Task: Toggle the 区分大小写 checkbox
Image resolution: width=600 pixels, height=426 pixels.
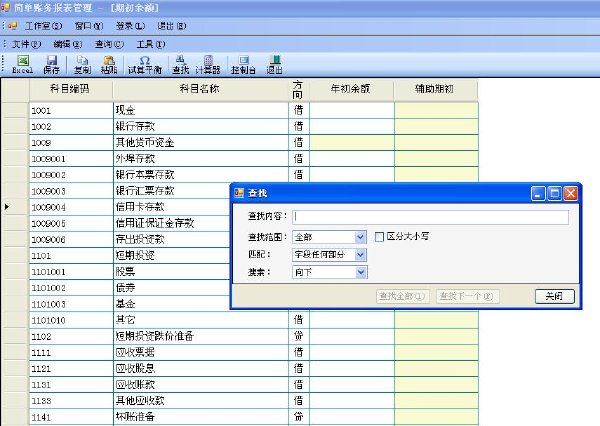Action: 379,237
